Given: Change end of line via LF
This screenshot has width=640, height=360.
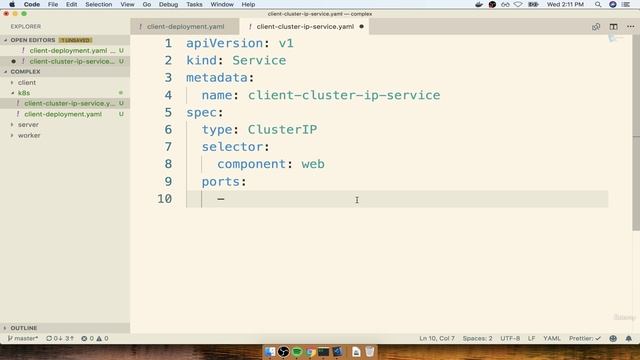Looking at the screenshot, I should (531, 338).
